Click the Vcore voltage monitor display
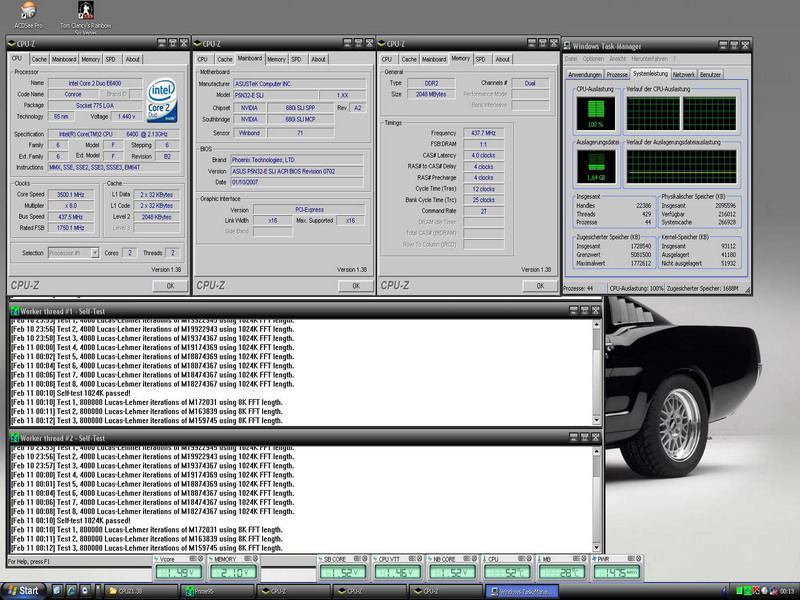800x600 pixels. (179, 572)
